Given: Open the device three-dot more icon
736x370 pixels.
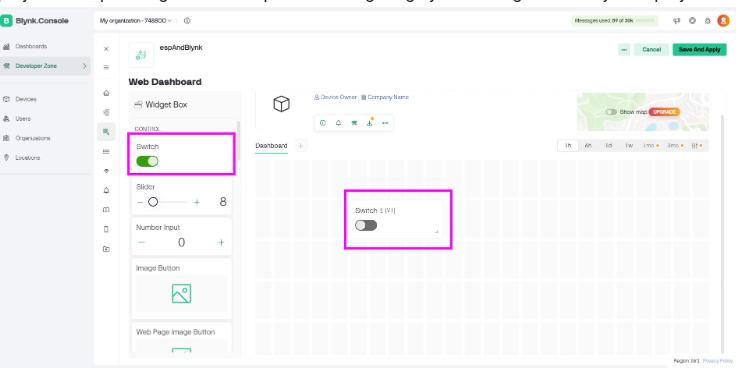Looking at the screenshot, I should click(x=385, y=123).
